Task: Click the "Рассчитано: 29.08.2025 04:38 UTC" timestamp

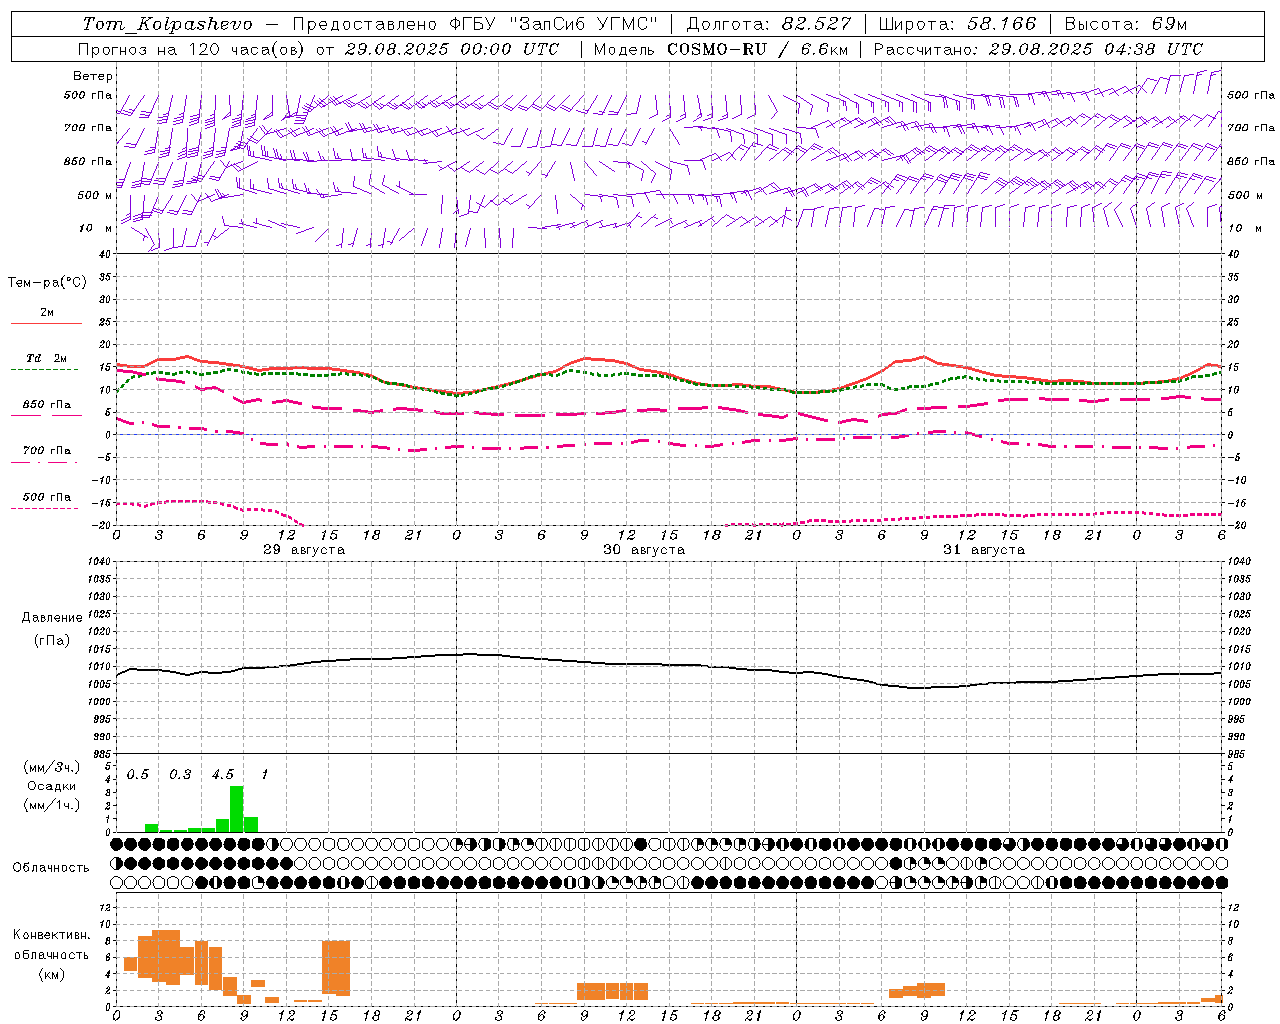Action: click(1038, 49)
